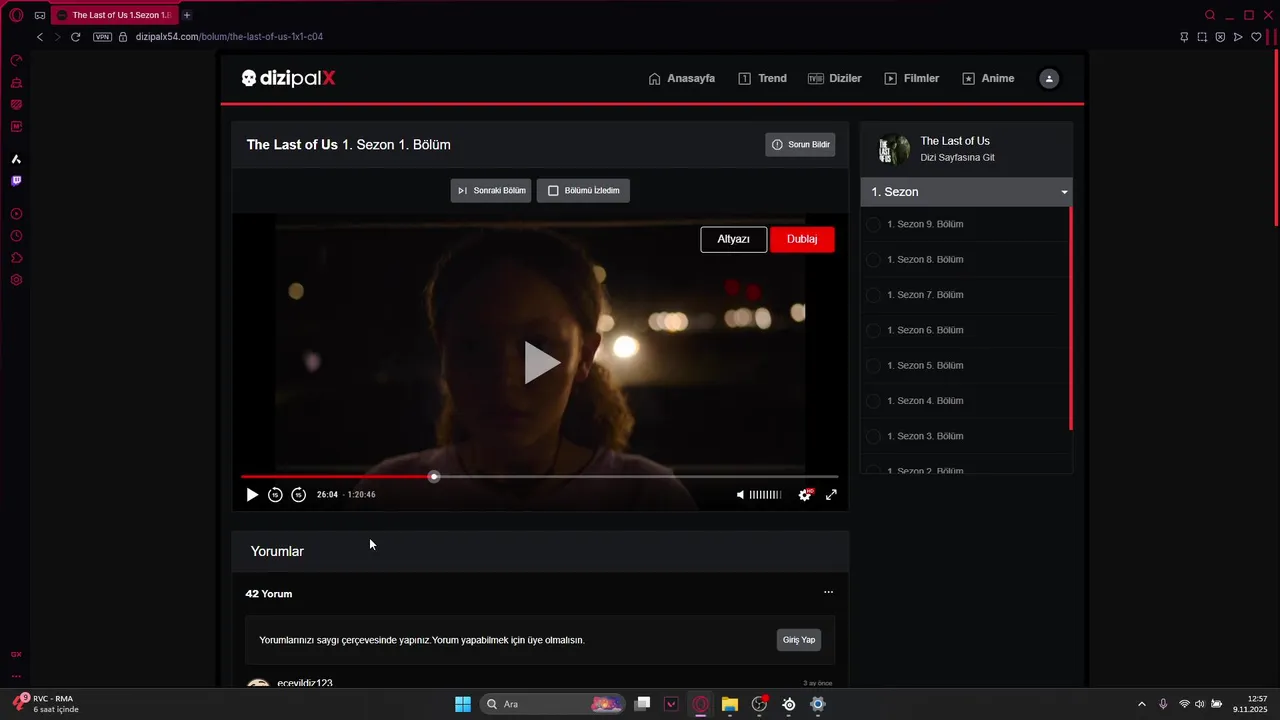Toggle the VPN badge in address bar
This screenshot has width=1280, height=720.
(102, 37)
